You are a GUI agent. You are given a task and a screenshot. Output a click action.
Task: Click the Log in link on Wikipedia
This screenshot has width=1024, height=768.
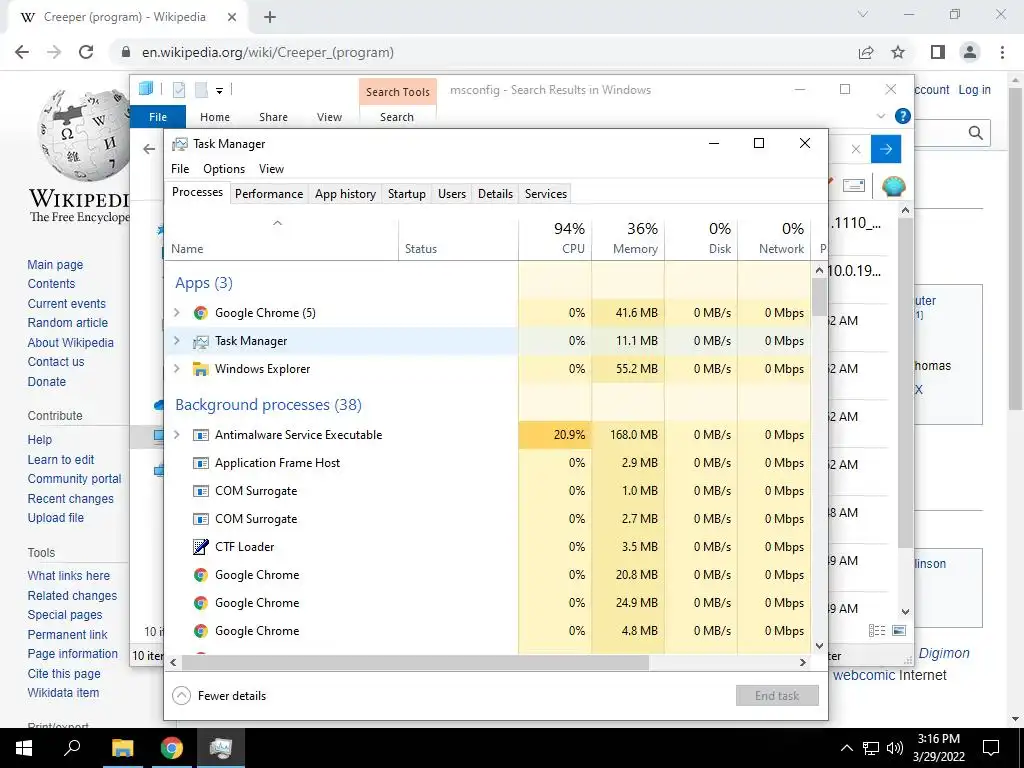click(x=974, y=90)
